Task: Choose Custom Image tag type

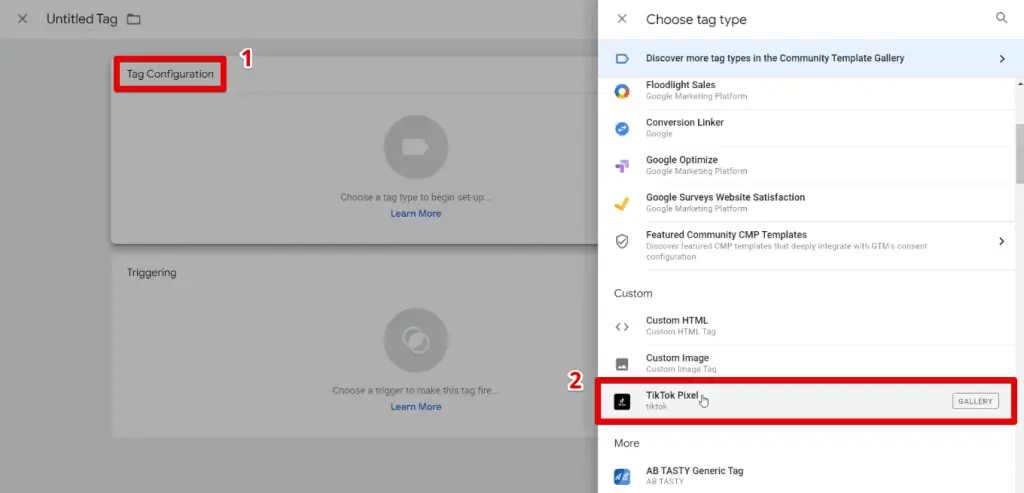Action: click(x=807, y=363)
